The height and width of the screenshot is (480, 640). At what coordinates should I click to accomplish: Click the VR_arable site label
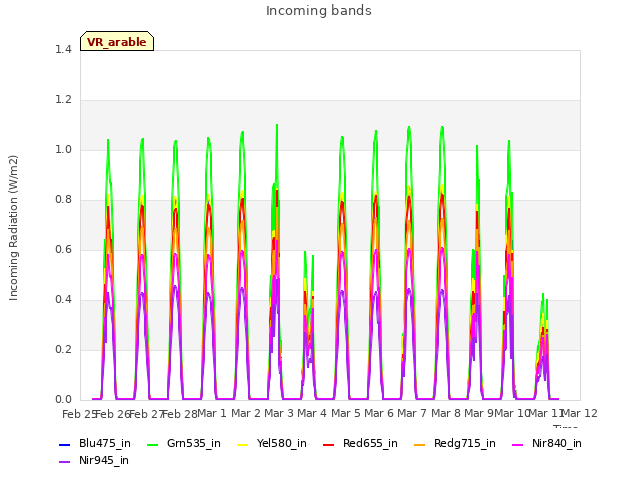(x=117, y=42)
